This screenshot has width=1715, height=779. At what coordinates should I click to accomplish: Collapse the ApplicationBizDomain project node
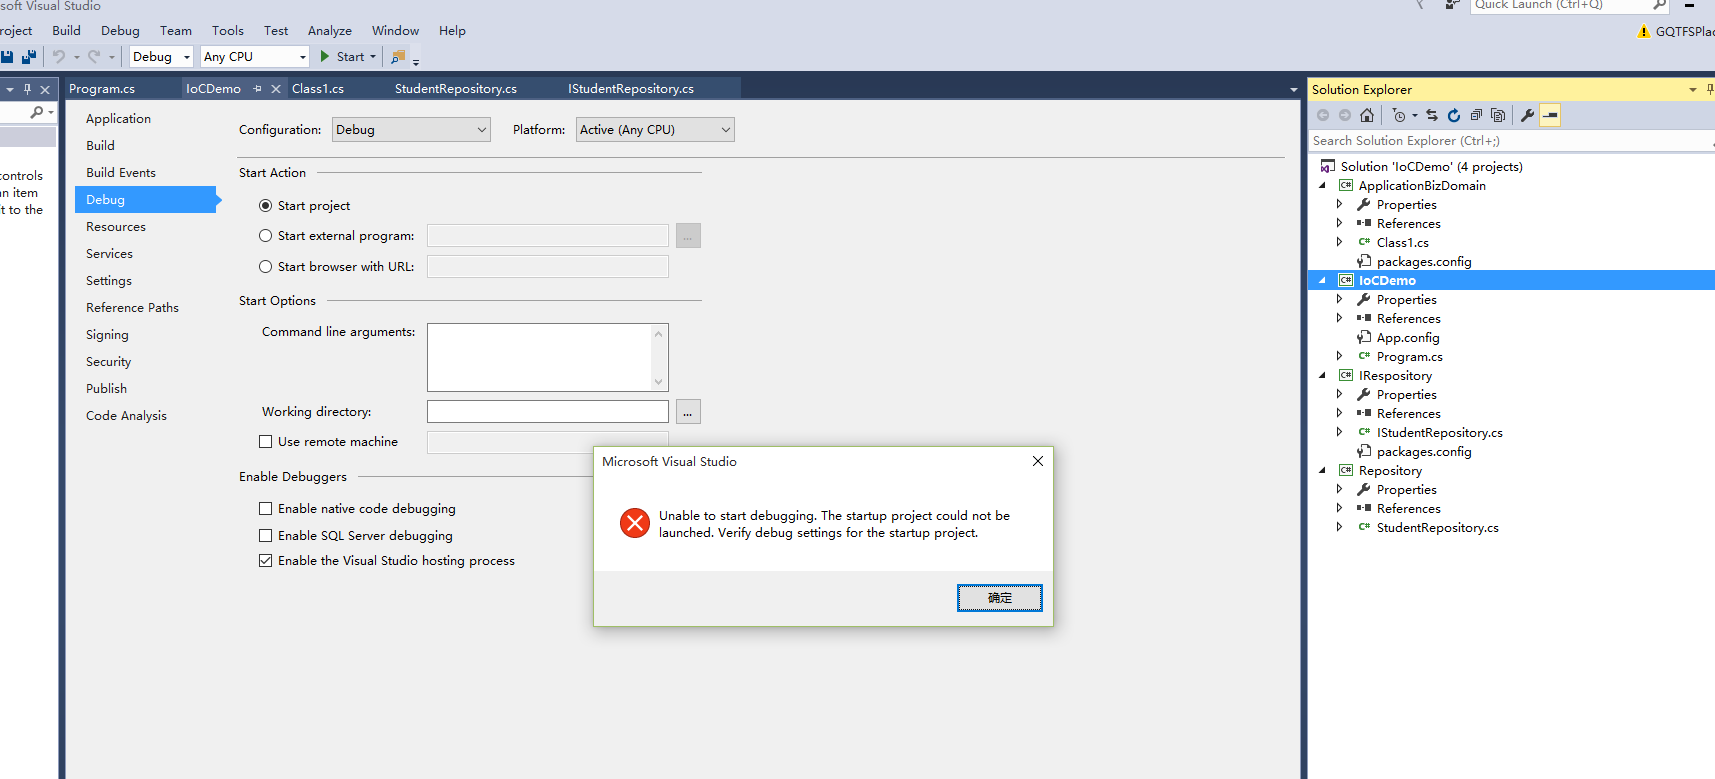(x=1323, y=186)
